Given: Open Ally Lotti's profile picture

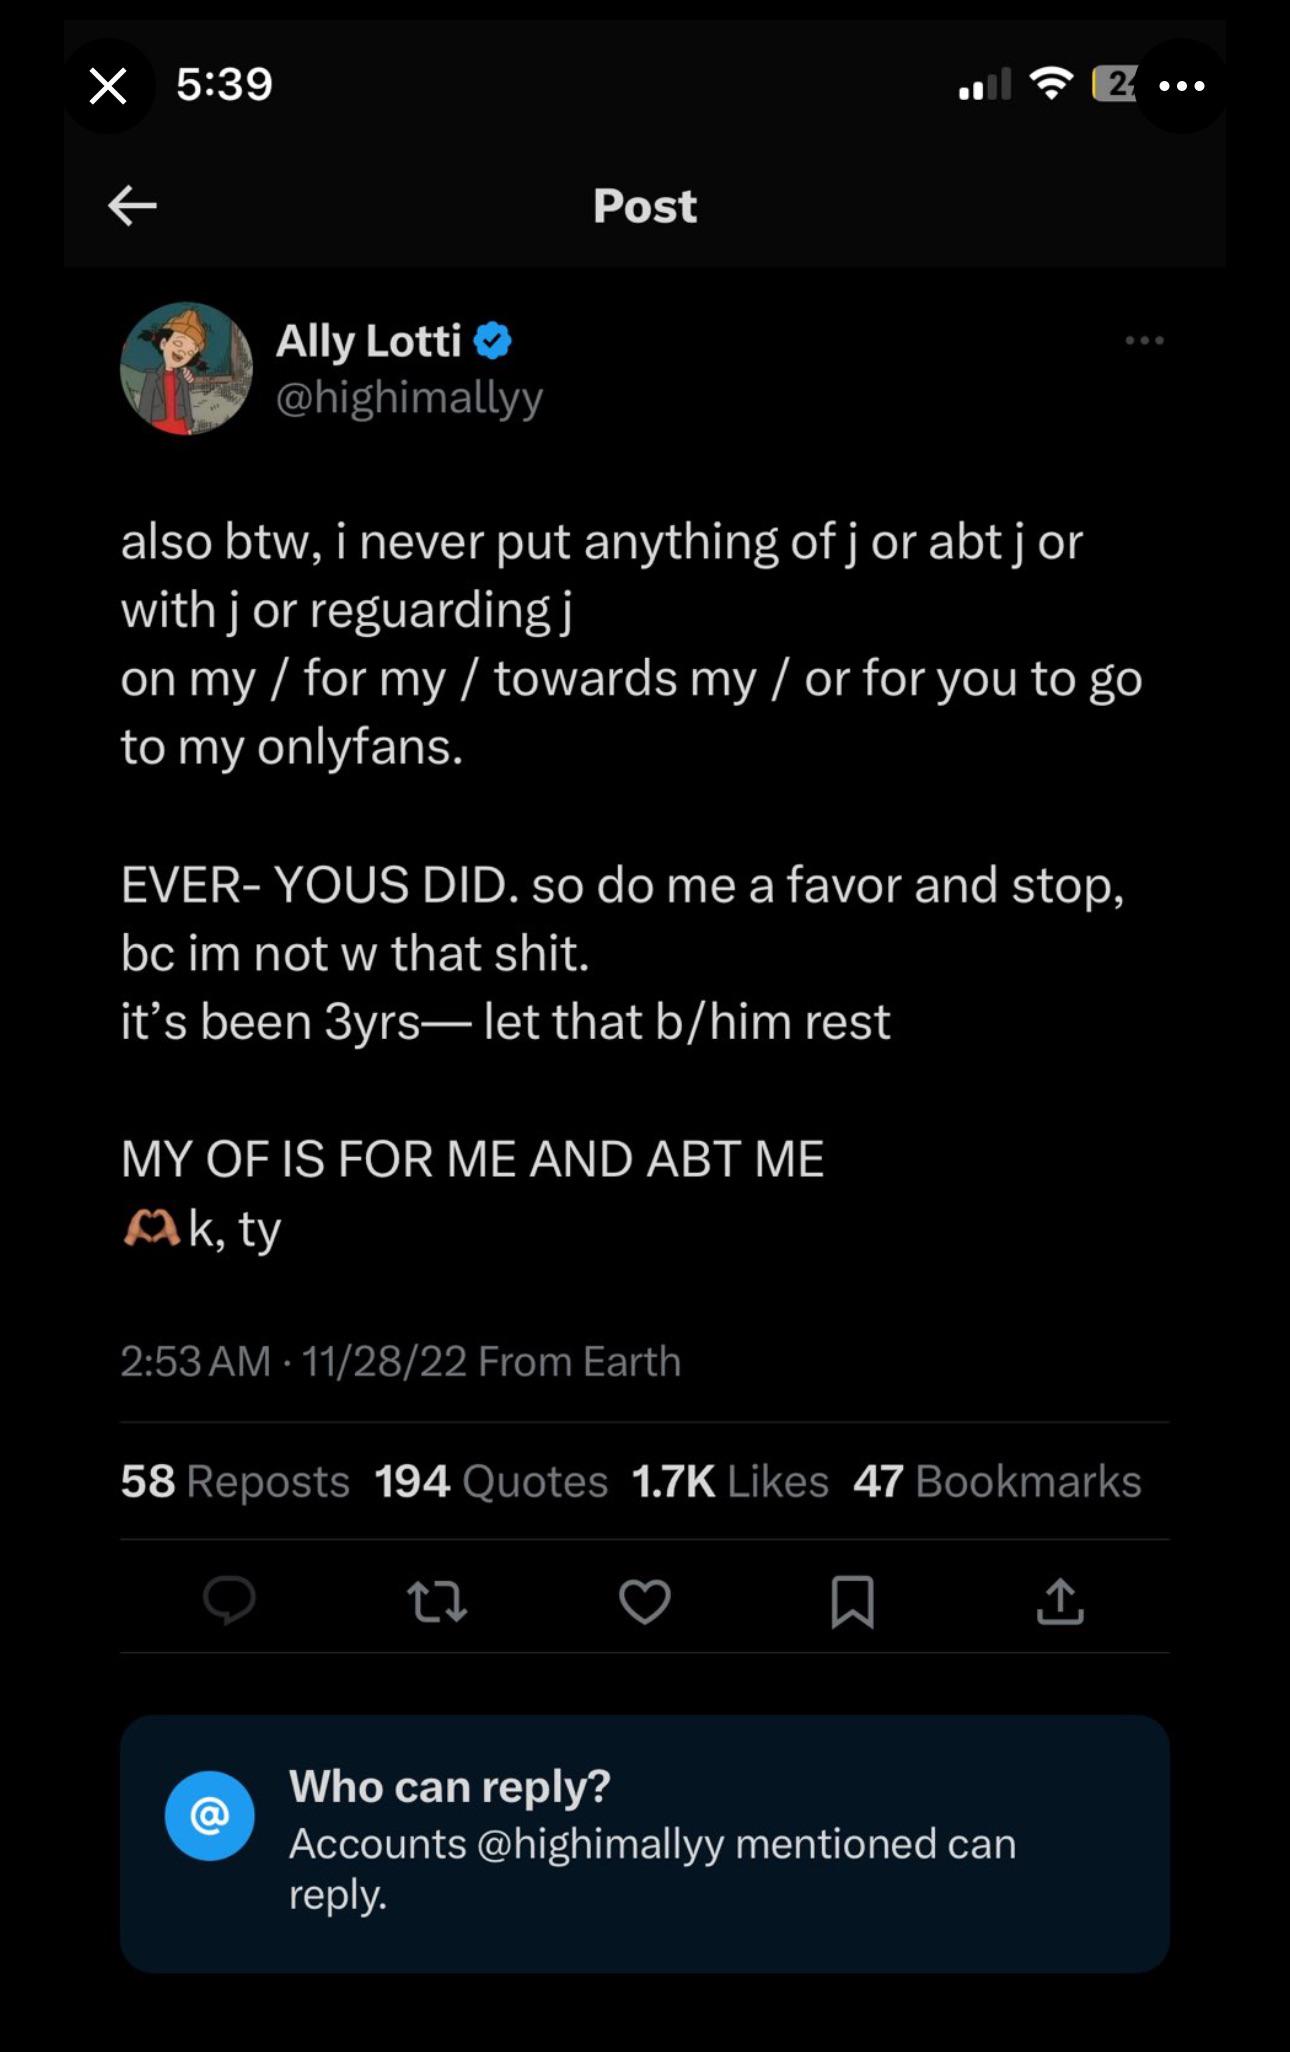Looking at the screenshot, I should [186, 368].
